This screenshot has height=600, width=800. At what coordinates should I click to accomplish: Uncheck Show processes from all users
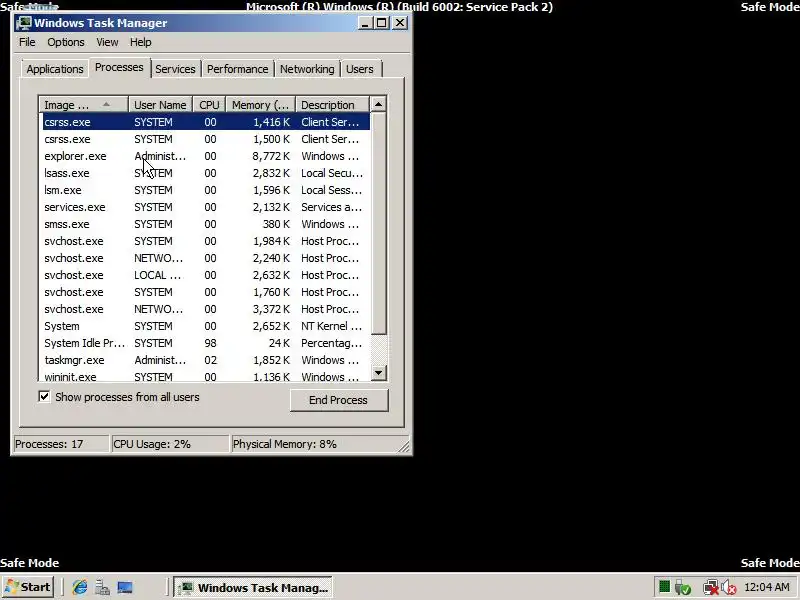44,396
